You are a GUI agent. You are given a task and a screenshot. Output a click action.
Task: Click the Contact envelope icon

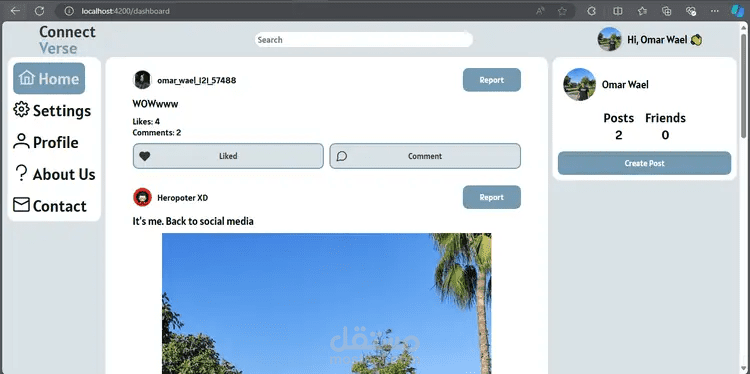tap(21, 205)
